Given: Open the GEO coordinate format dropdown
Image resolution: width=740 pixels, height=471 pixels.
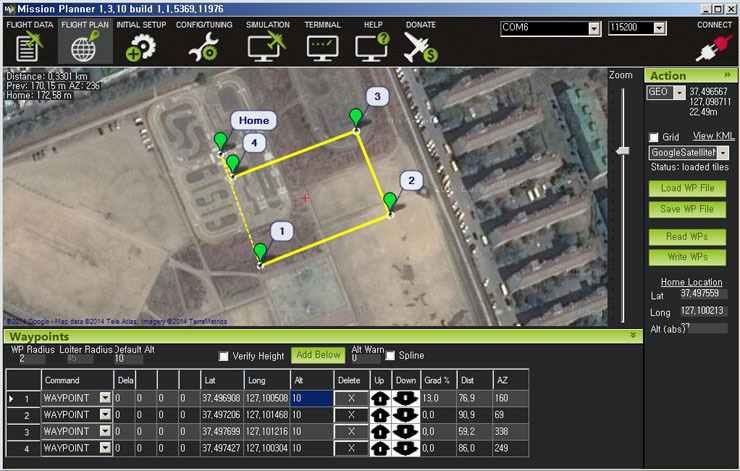Looking at the screenshot, I should coord(679,93).
